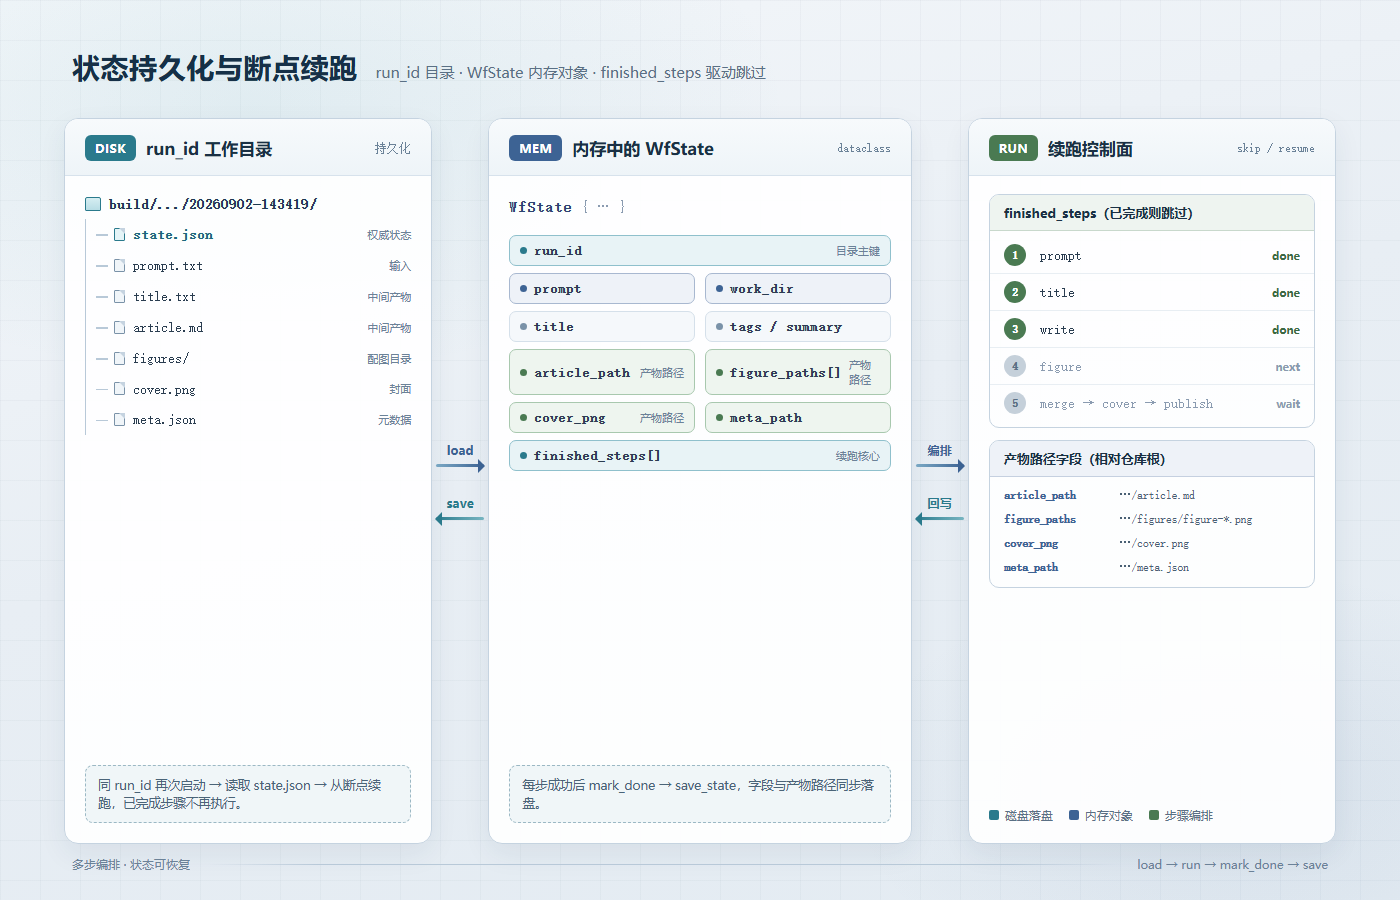Click the meta_path label in 产物路径字段
Viewport: 1400px width, 900px height.
click(x=1031, y=567)
